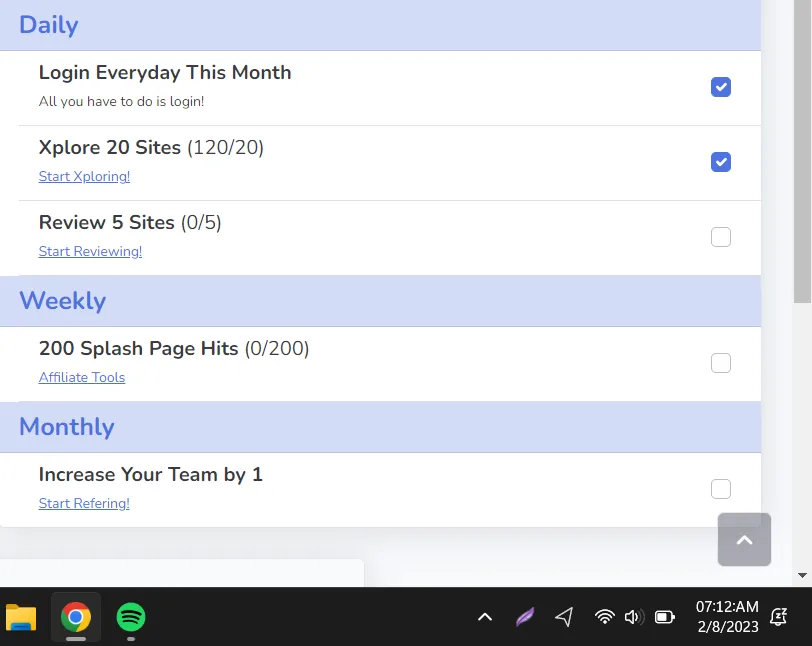Expand the hidden system tray icons
Viewport: 812px width, 646px height.
point(485,617)
